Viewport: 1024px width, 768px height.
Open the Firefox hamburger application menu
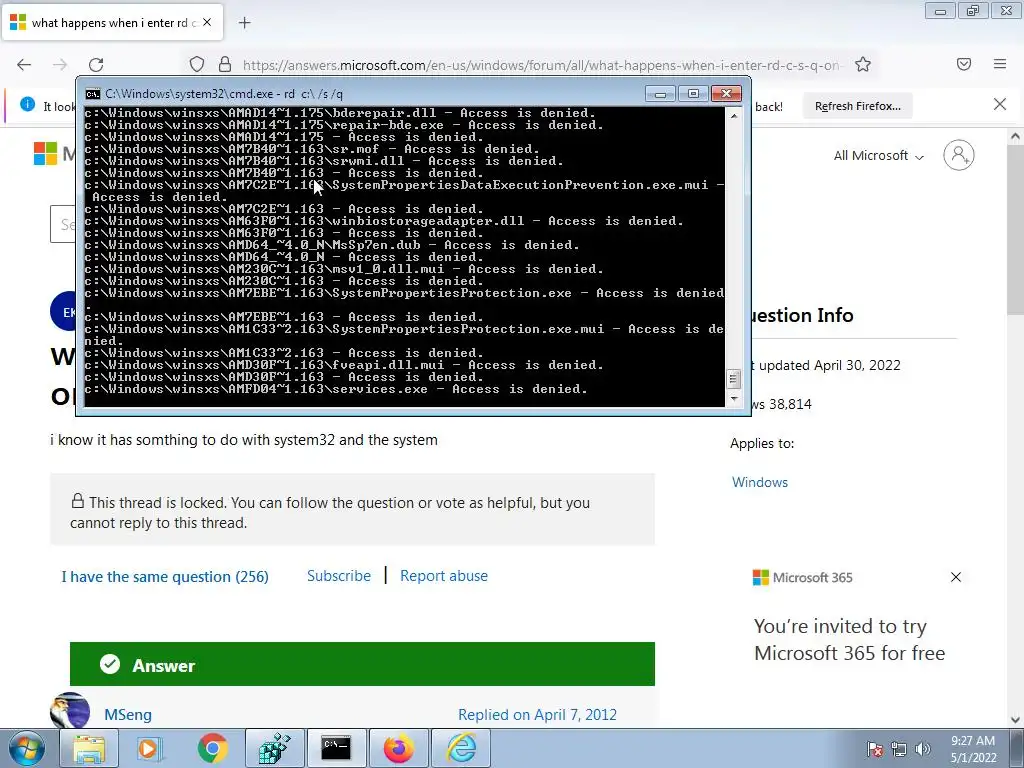point(1000,64)
